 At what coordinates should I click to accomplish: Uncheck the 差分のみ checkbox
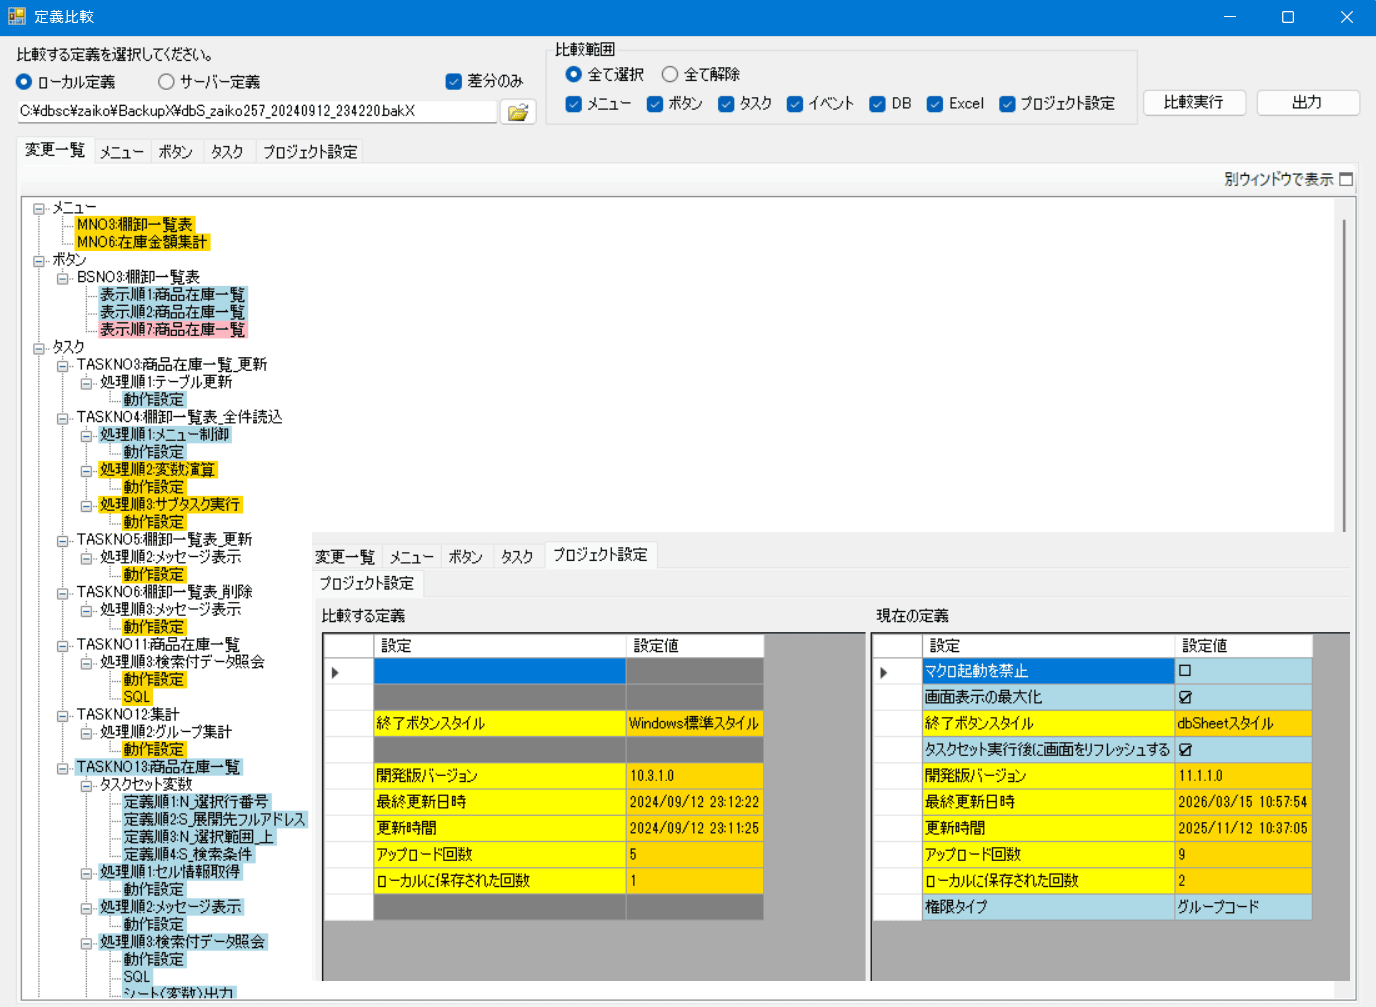click(454, 82)
